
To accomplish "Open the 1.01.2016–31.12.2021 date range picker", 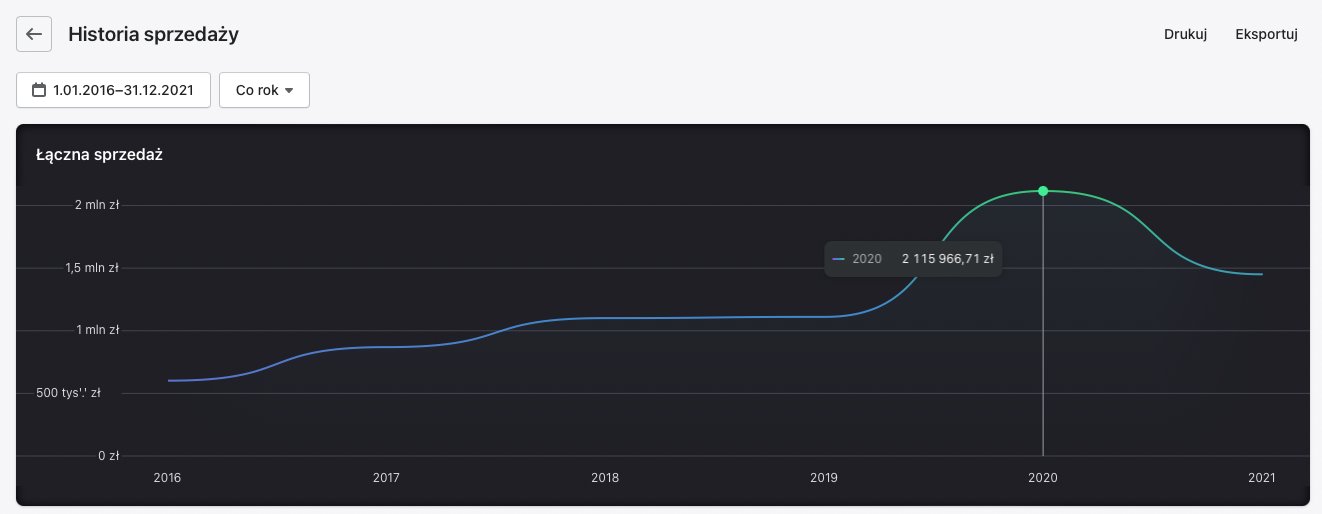I will (113, 90).
